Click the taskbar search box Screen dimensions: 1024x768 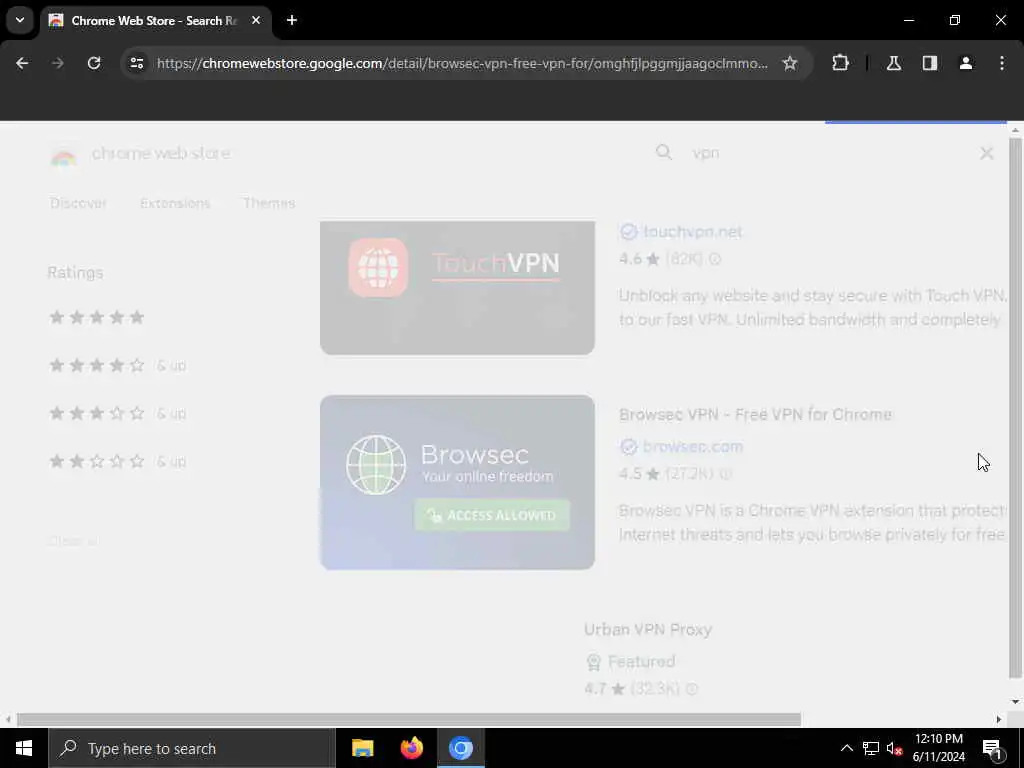pyautogui.click(x=192, y=748)
